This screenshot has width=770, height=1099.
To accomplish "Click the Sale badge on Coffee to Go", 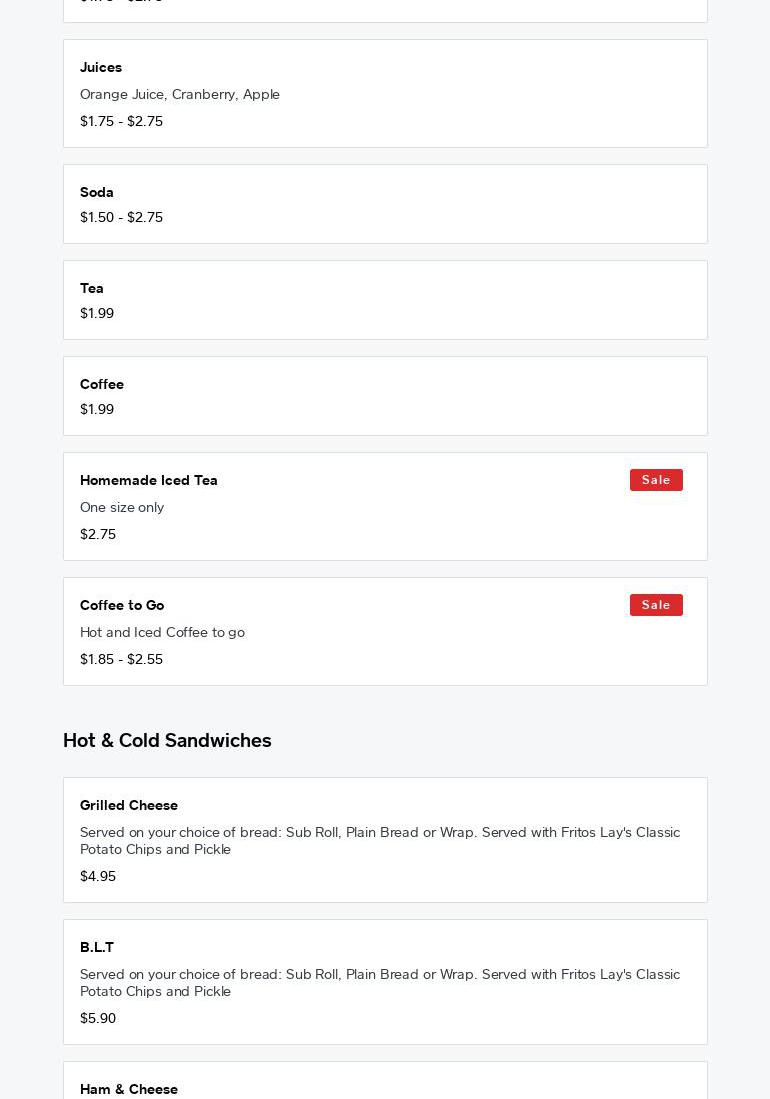I will click(x=656, y=605).
